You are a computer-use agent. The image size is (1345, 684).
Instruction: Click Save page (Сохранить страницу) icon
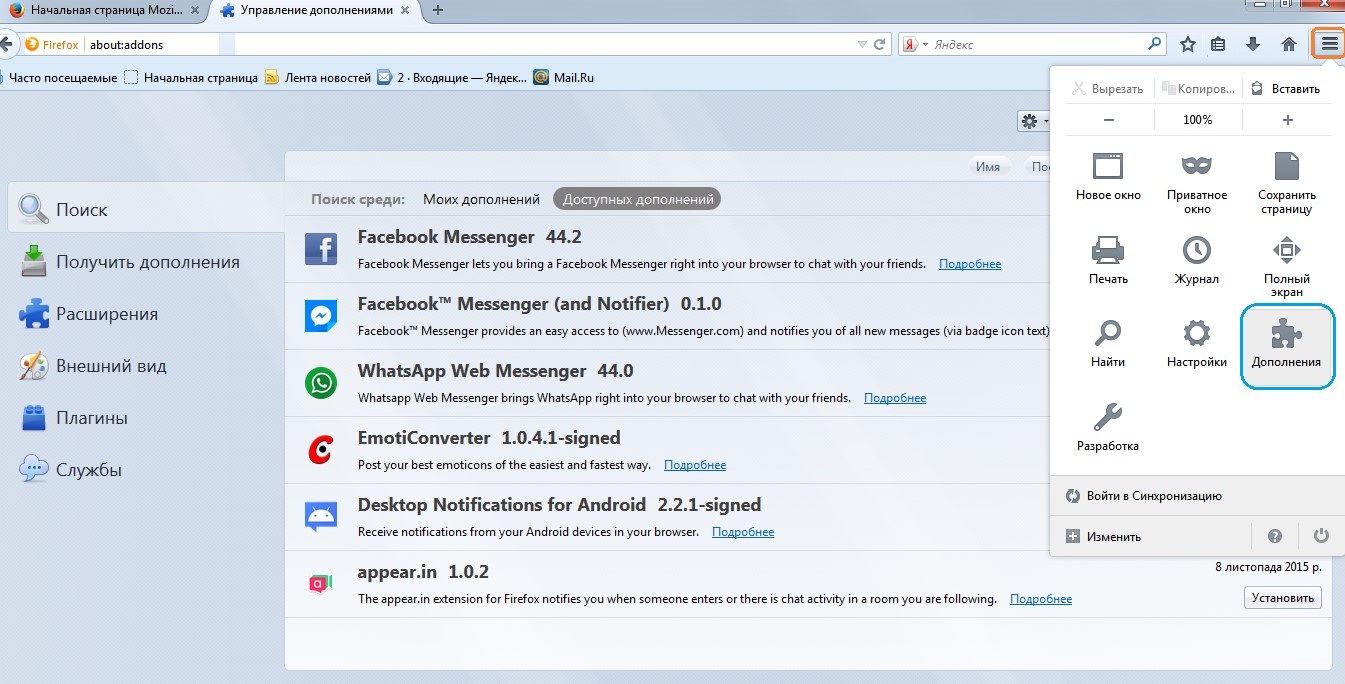(1286, 166)
